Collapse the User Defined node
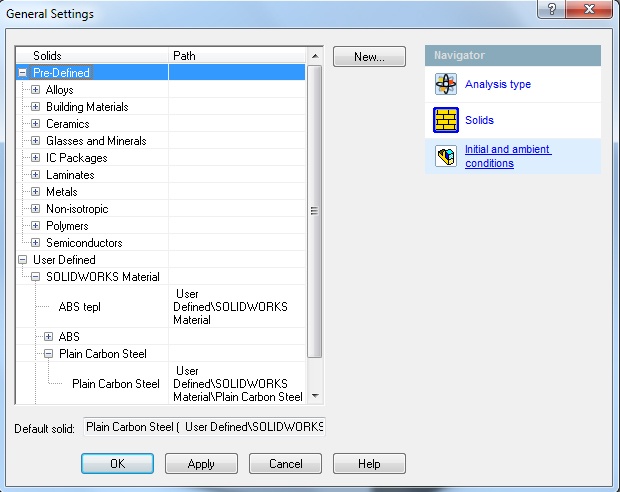This screenshot has height=492, width=620. click(23, 259)
